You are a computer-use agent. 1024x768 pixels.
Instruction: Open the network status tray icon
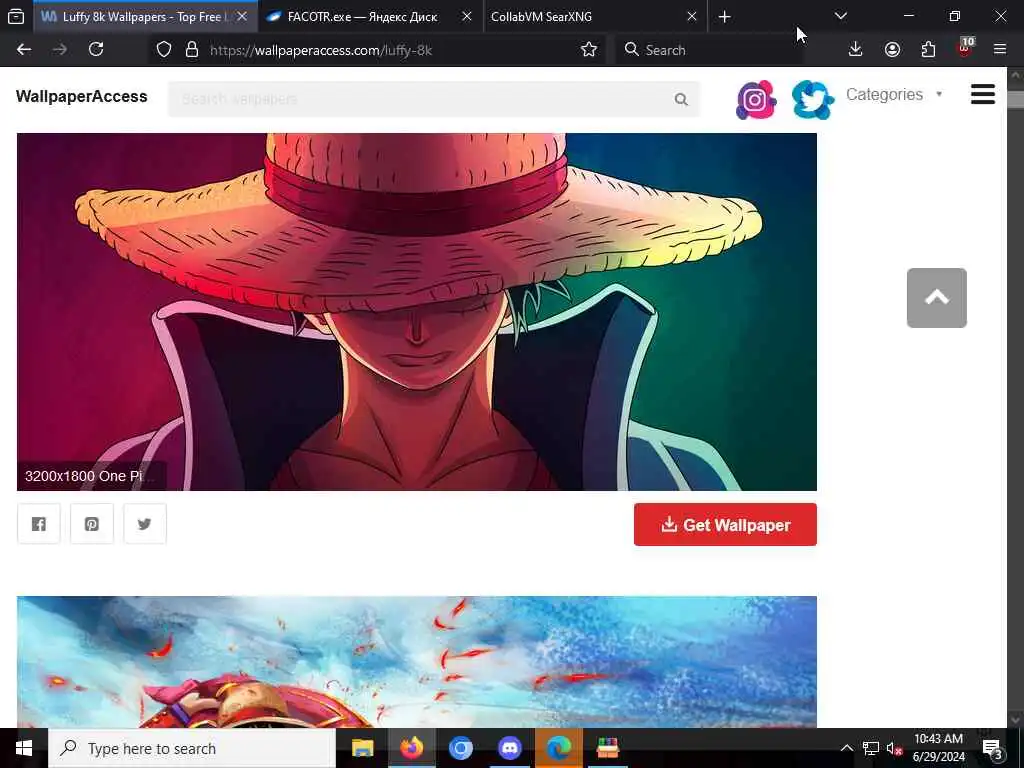pos(870,748)
